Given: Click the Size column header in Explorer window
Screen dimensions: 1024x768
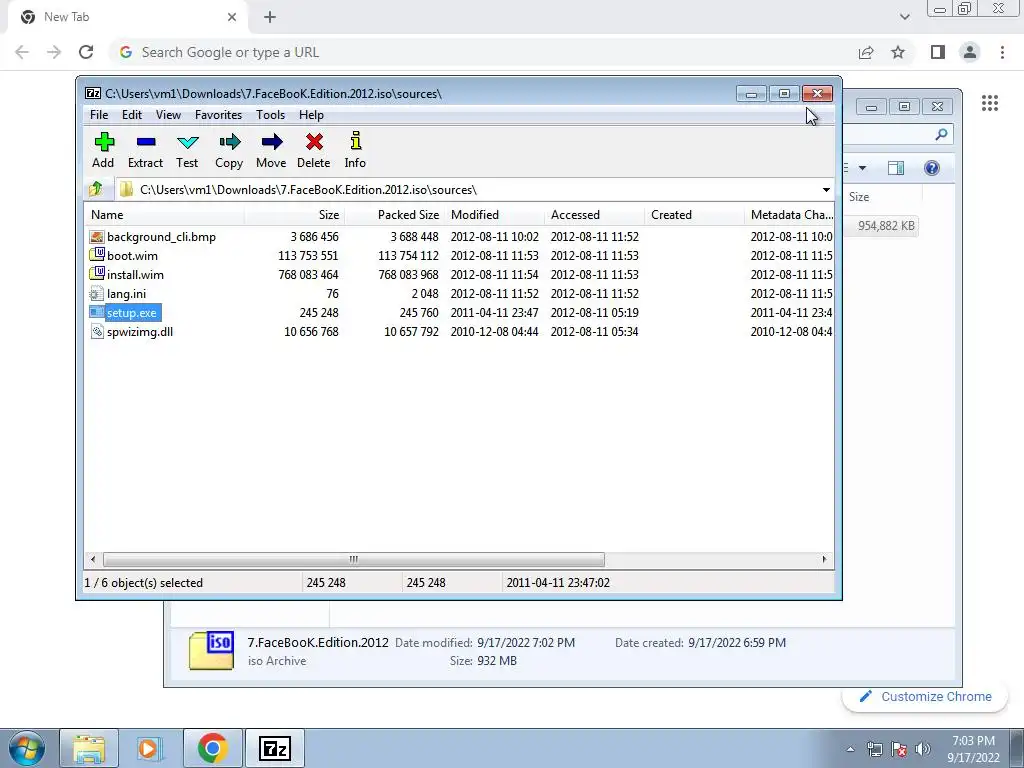Looking at the screenshot, I should coord(882,197).
